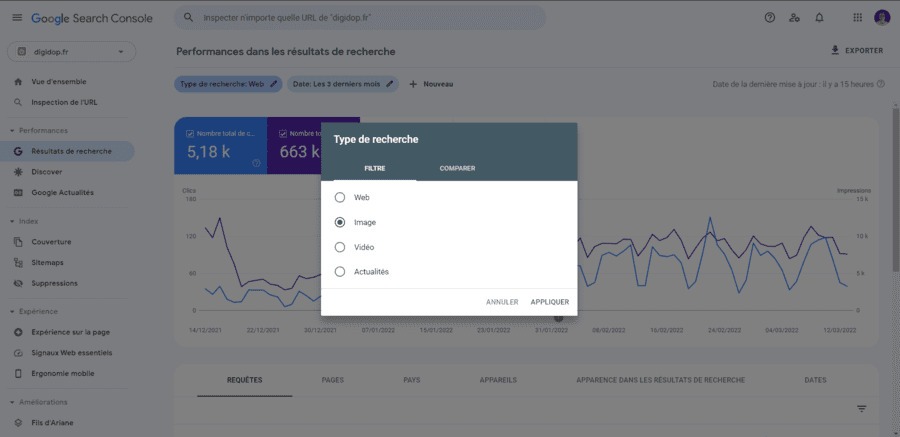
Task: Open the APPAREILS tab
Action: click(498, 380)
